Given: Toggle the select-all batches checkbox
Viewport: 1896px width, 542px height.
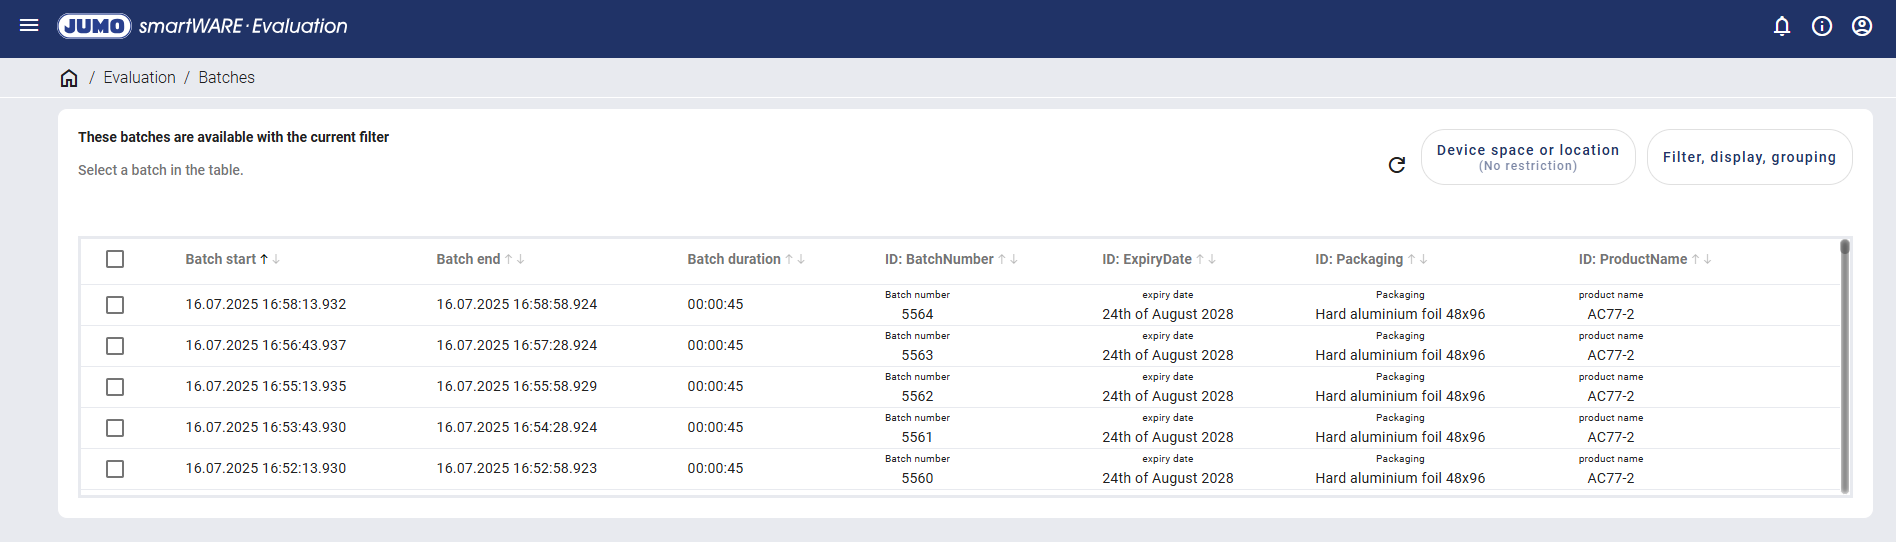Looking at the screenshot, I should tap(115, 259).
